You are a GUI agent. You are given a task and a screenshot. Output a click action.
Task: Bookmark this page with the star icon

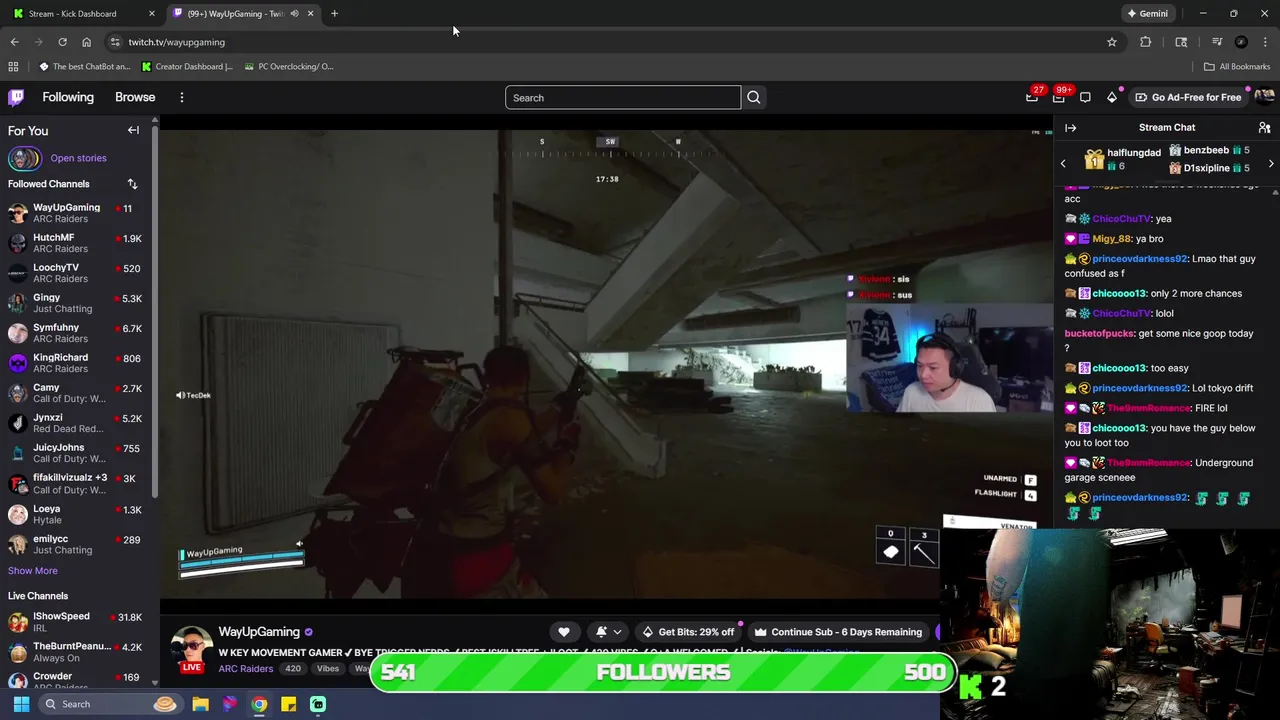point(1111,42)
